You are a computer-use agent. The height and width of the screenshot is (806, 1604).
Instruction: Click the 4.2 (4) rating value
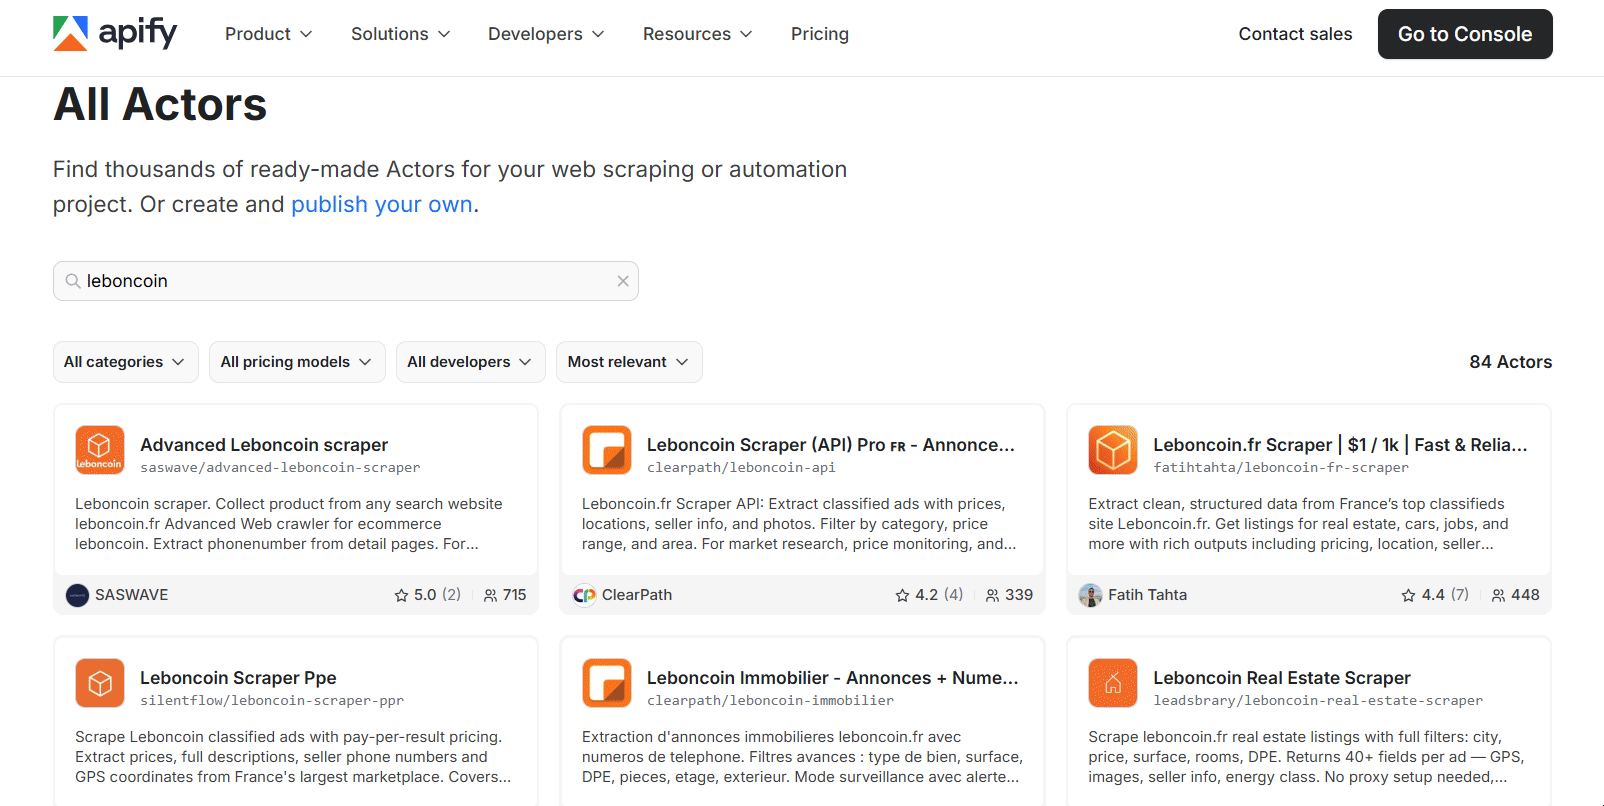click(939, 595)
